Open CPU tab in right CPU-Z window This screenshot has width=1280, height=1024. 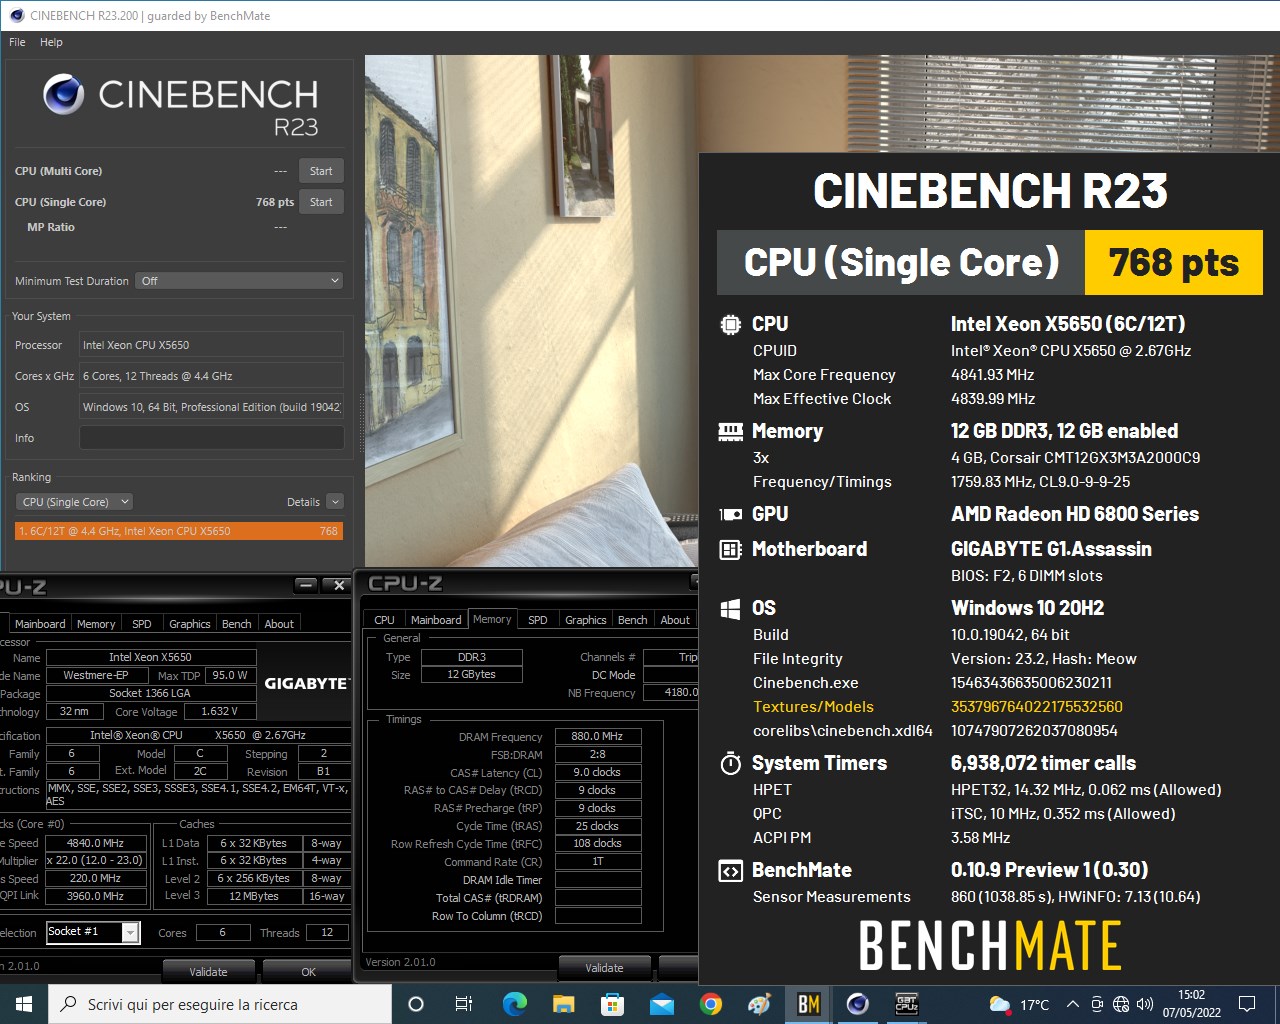[384, 619]
